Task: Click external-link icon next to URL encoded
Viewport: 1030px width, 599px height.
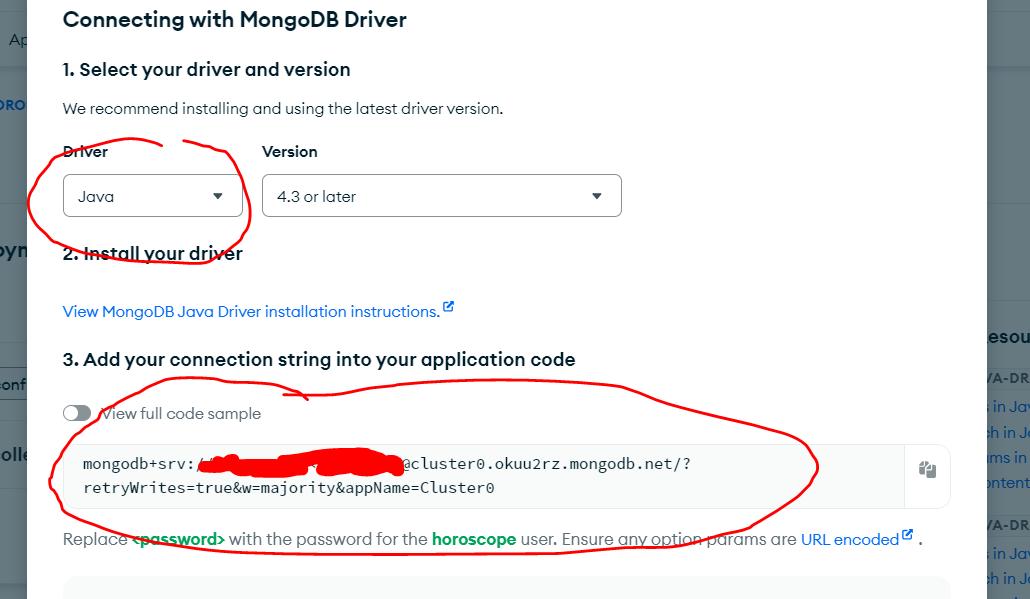Action: pyautogui.click(x=907, y=534)
